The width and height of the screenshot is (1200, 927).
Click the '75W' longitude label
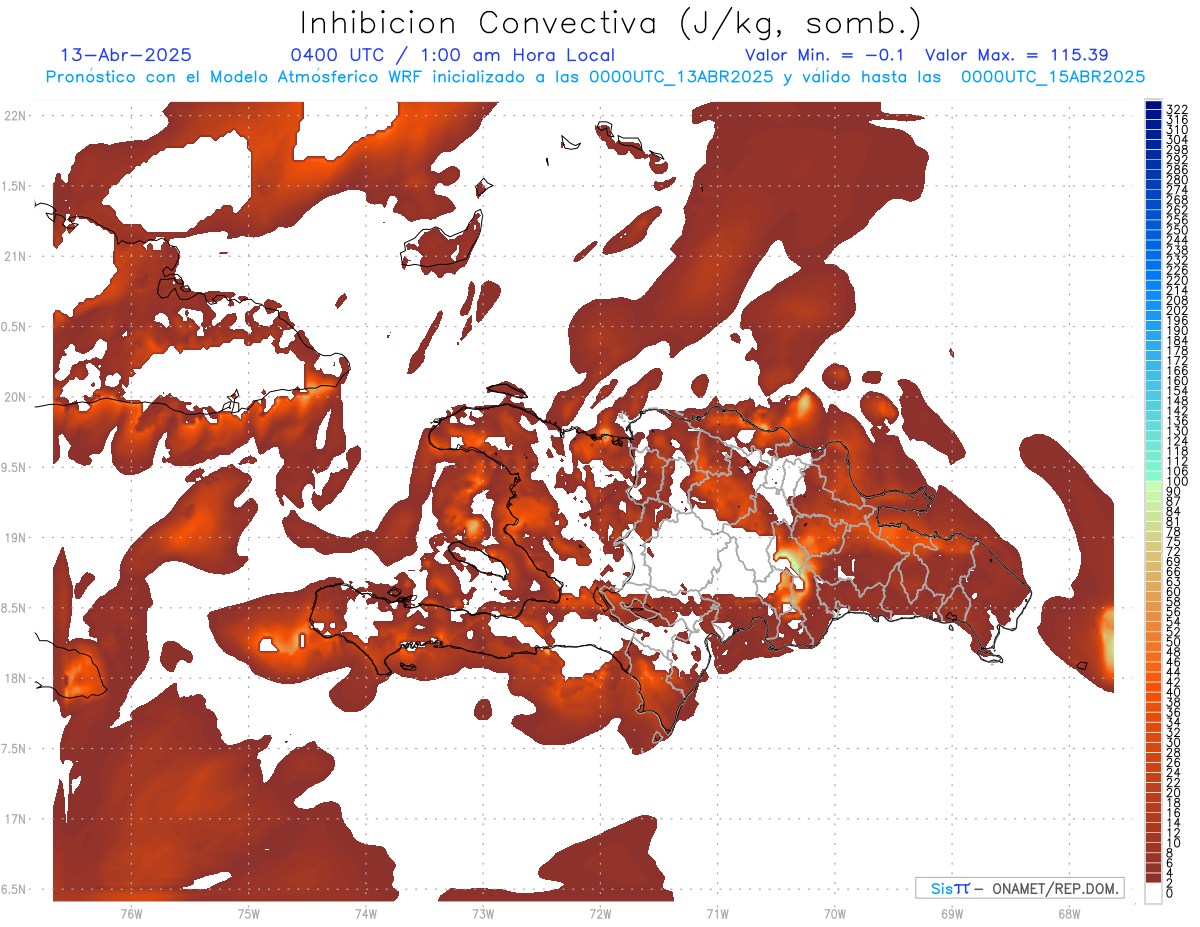[248, 913]
